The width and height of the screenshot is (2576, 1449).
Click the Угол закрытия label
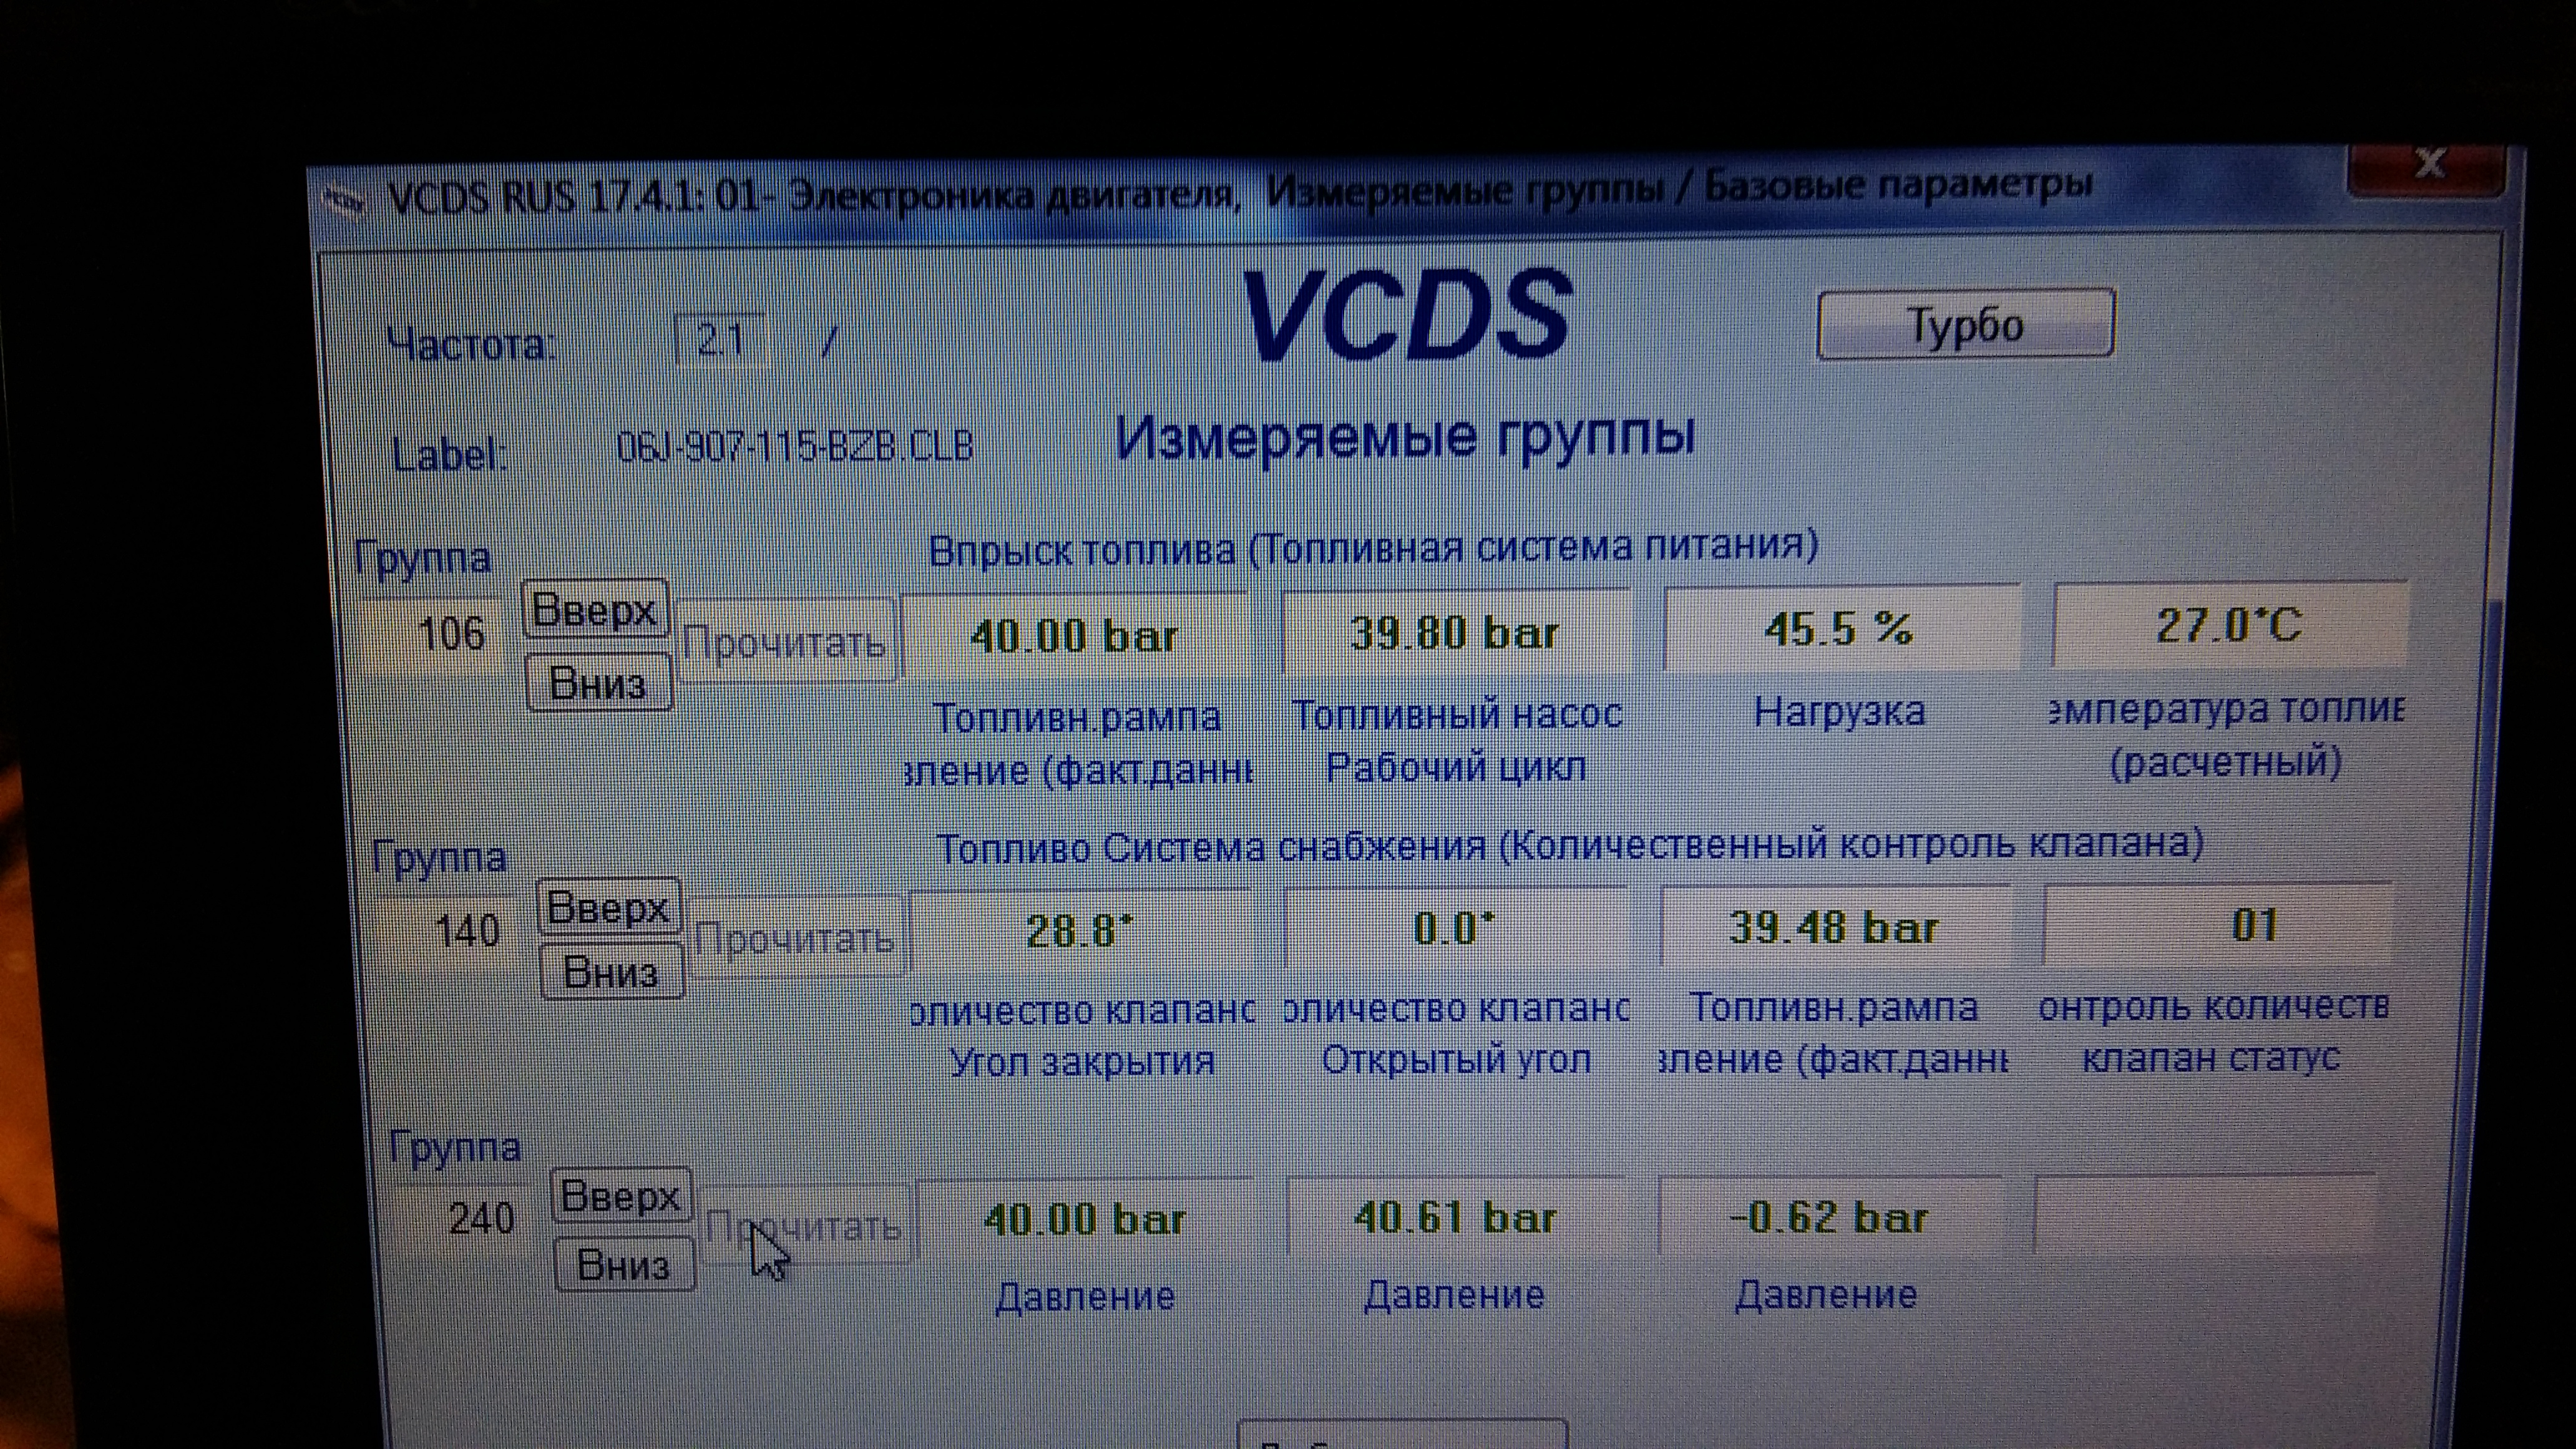point(1082,1061)
